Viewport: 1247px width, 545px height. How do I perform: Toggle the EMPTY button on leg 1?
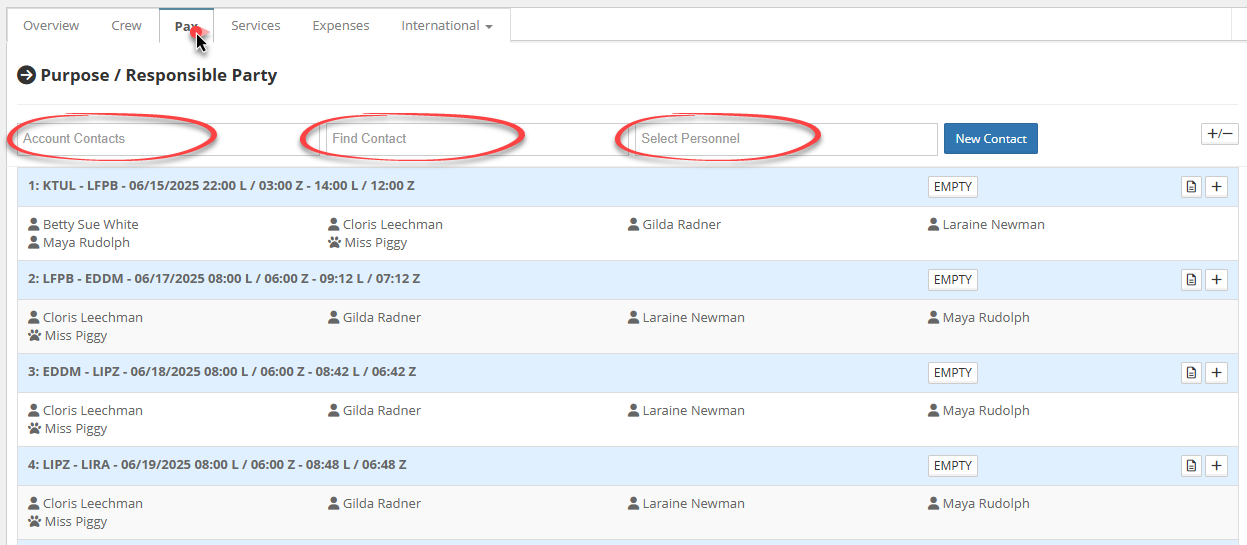pyautogui.click(x=952, y=187)
